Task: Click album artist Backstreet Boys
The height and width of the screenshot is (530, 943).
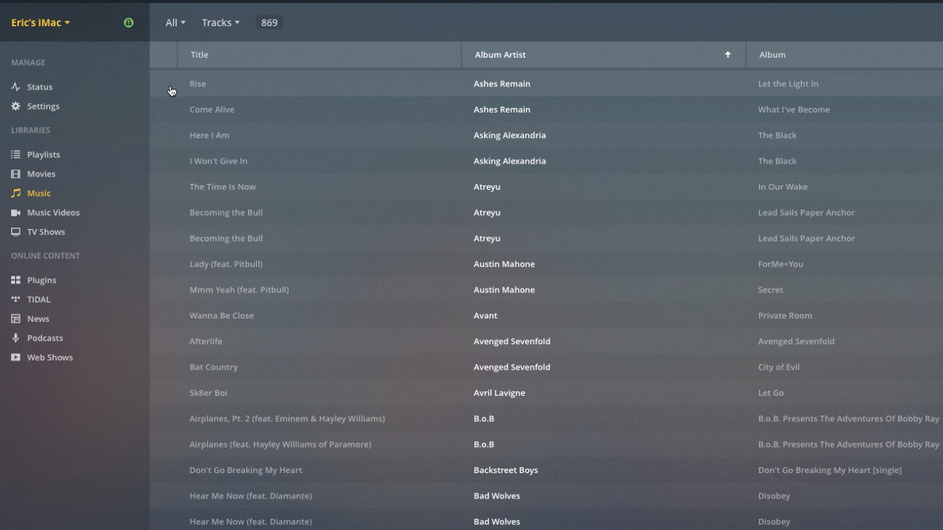Action: [x=506, y=470]
